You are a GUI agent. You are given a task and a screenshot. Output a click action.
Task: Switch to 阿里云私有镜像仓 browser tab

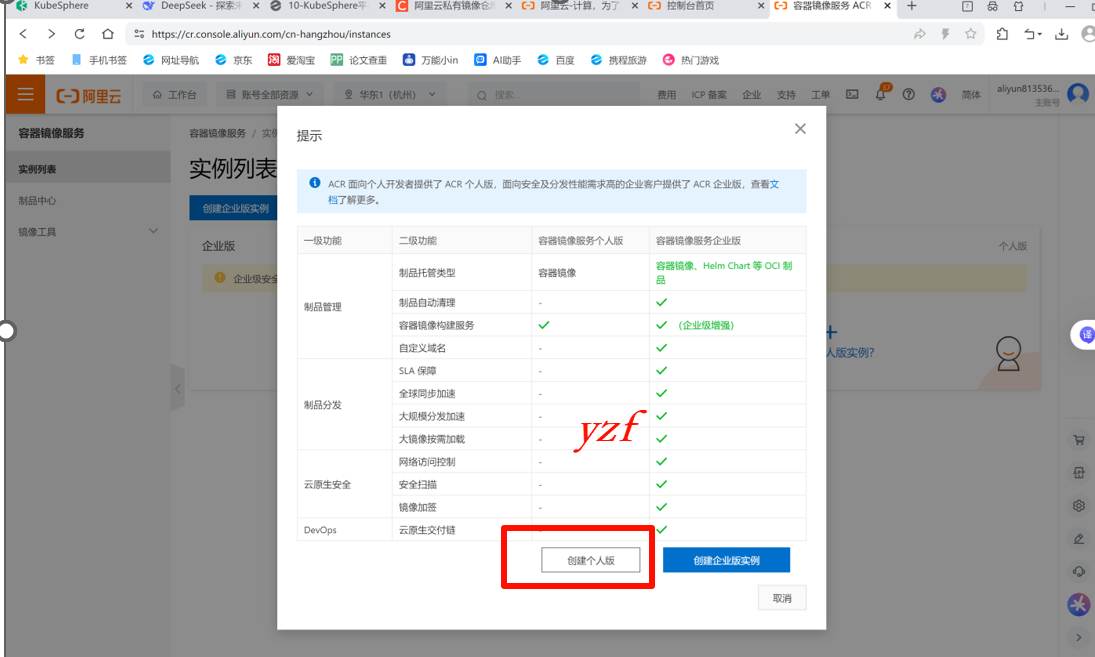click(x=454, y=6)
